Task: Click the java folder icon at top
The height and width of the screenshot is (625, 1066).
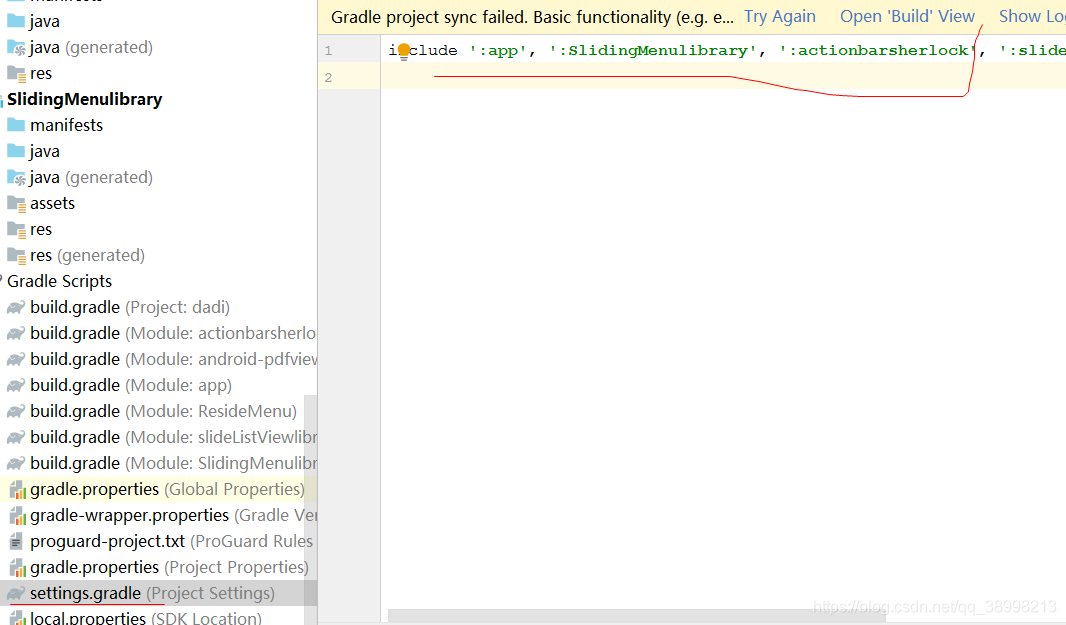Action: tap(16, 21)
